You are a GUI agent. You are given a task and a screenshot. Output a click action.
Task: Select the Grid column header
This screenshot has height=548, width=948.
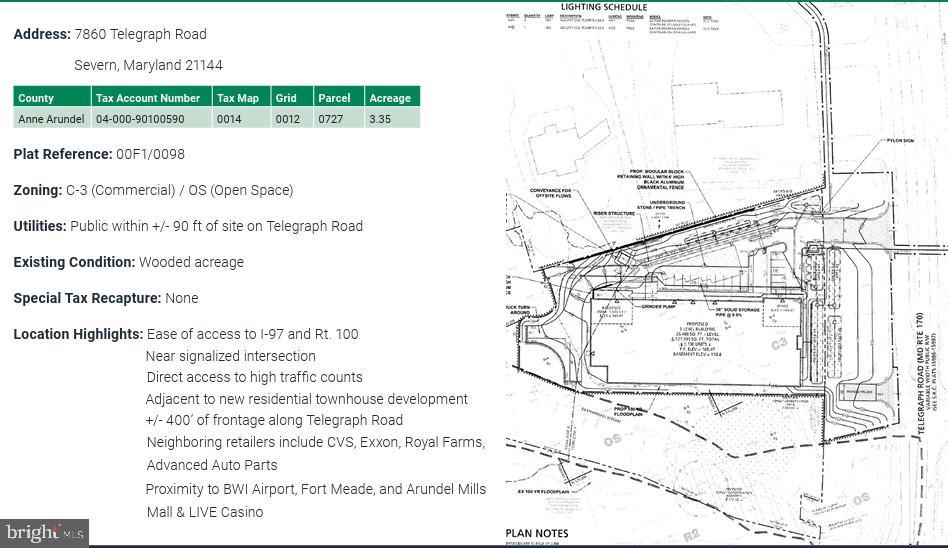pyautogui.click(x=287, y=98)
